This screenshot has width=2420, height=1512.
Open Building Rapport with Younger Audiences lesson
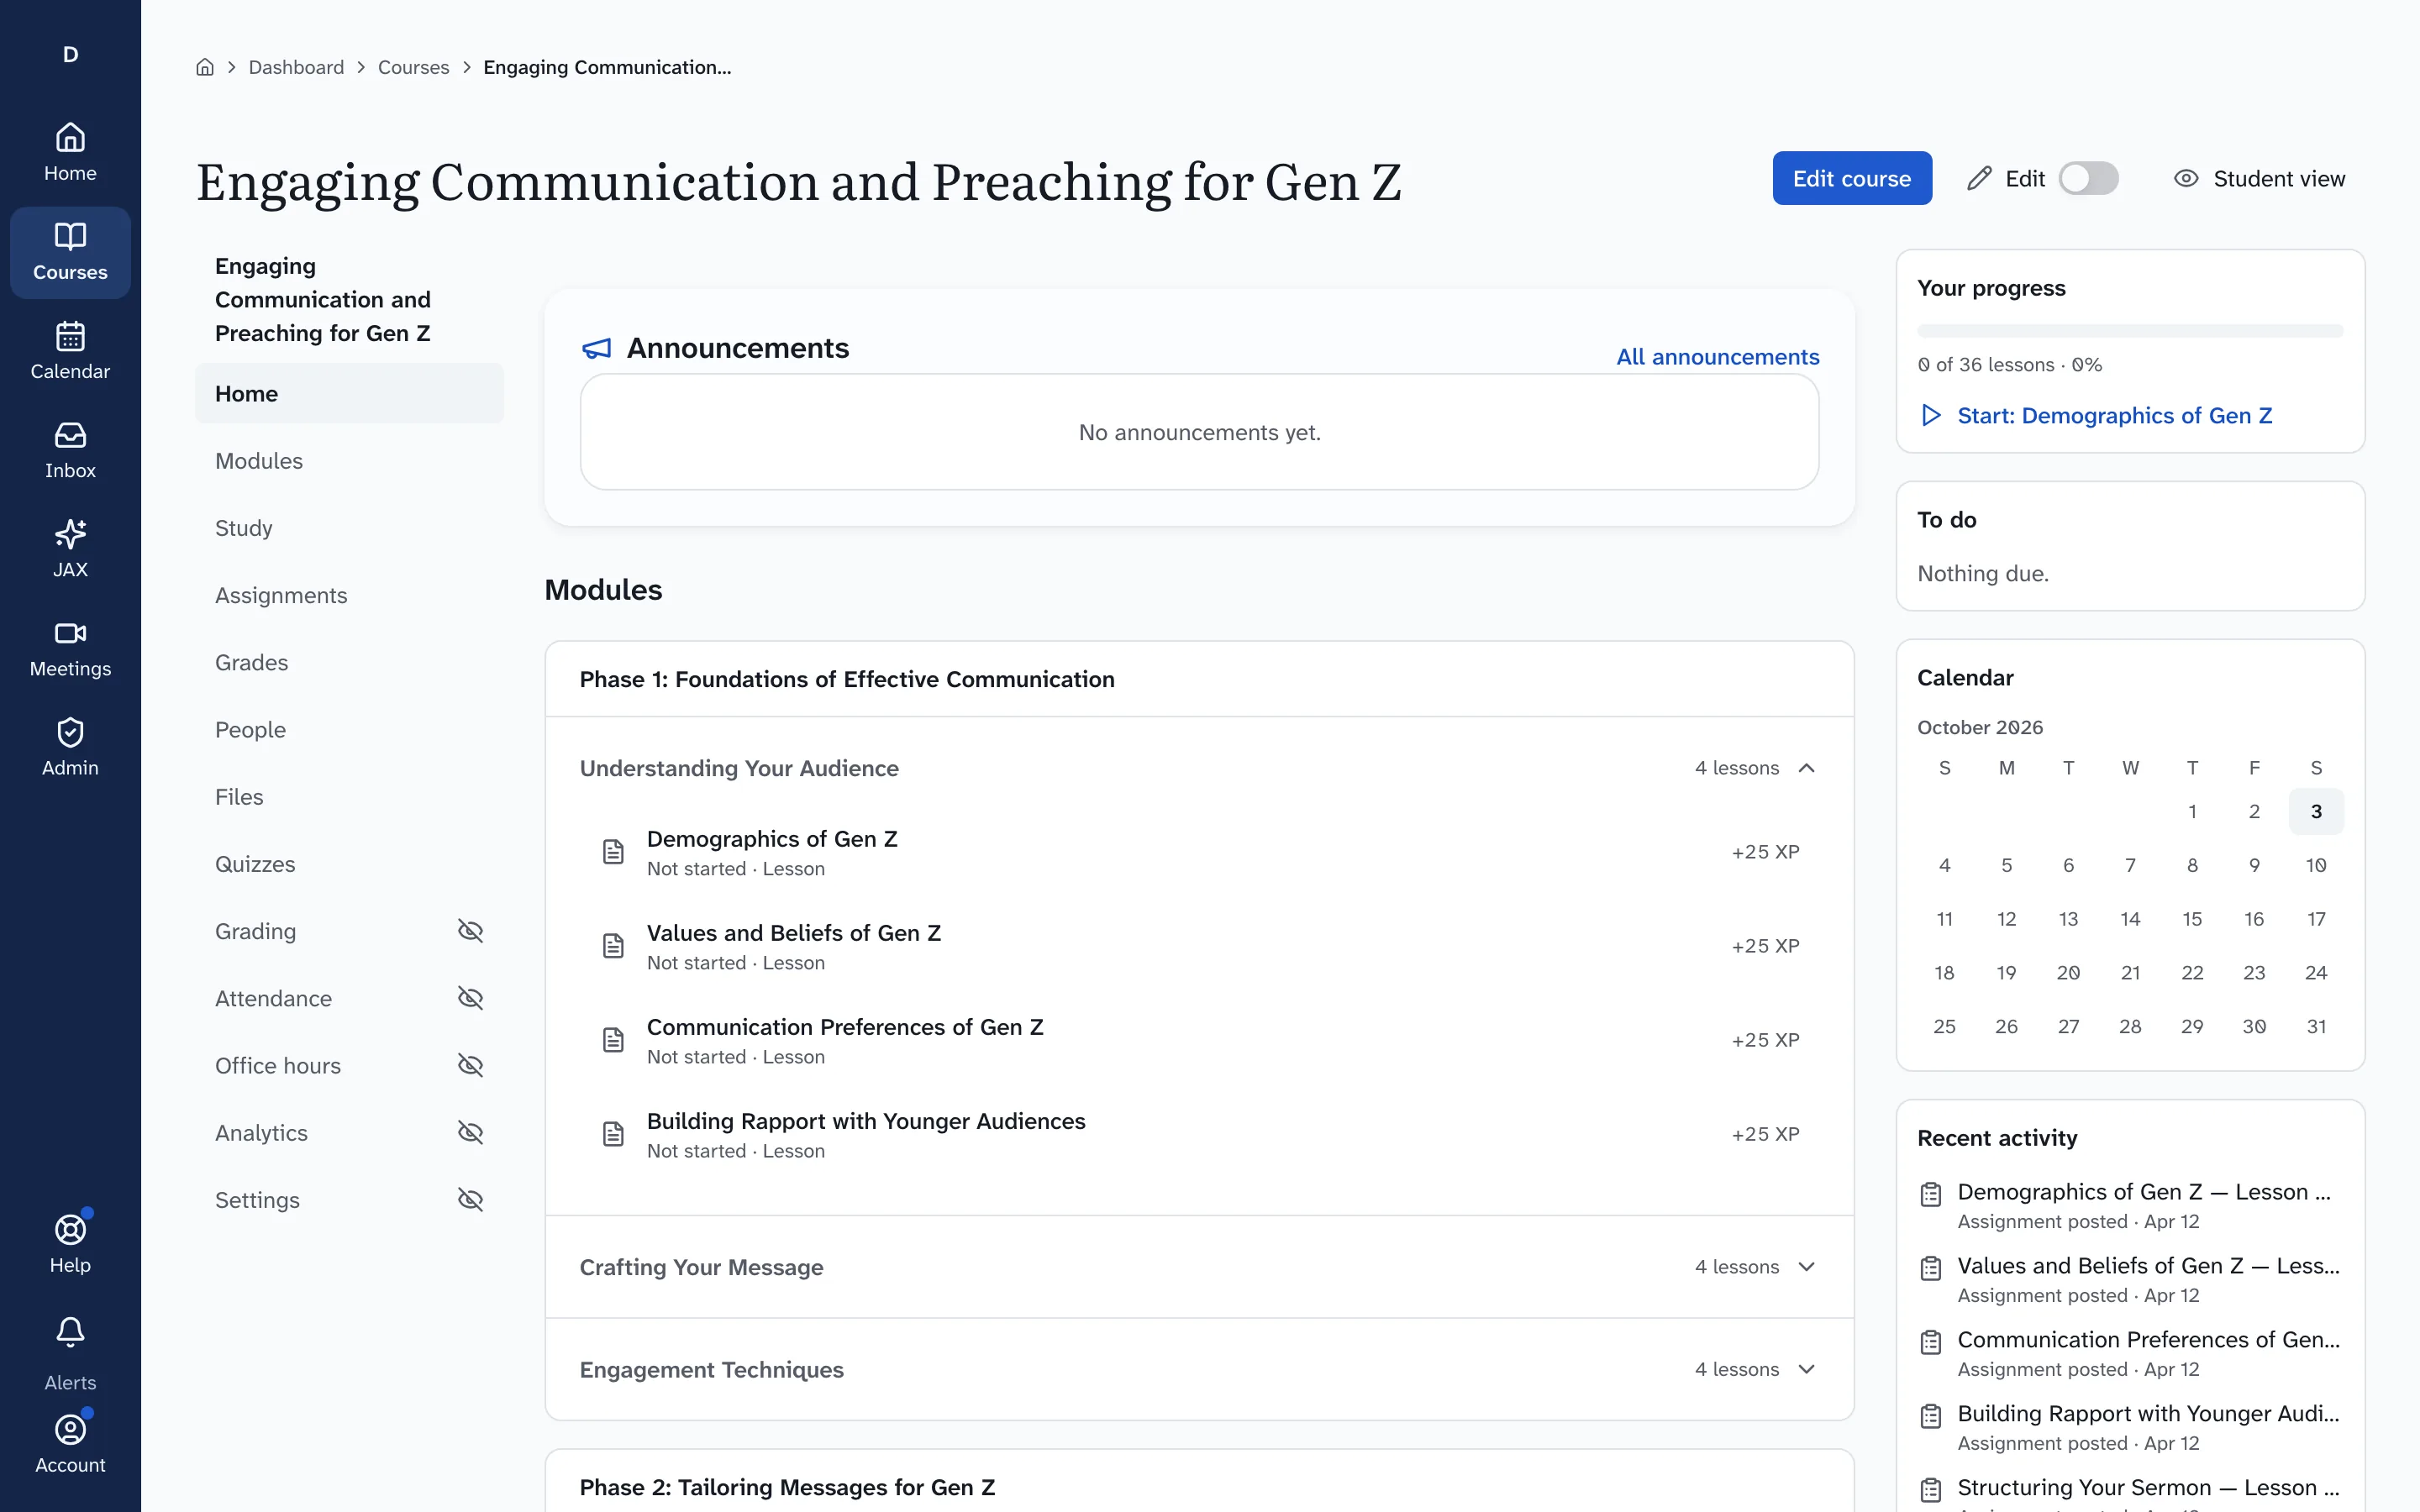(1199, 1134)
